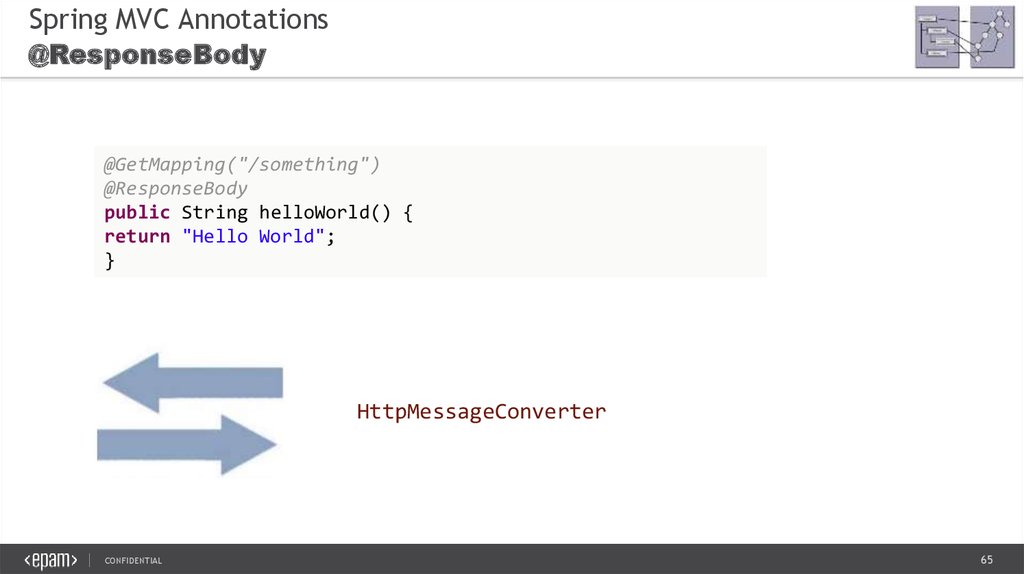Click the right-pointing blue arrow
This screenshot has height=574, width=1024.
(186, 444)
